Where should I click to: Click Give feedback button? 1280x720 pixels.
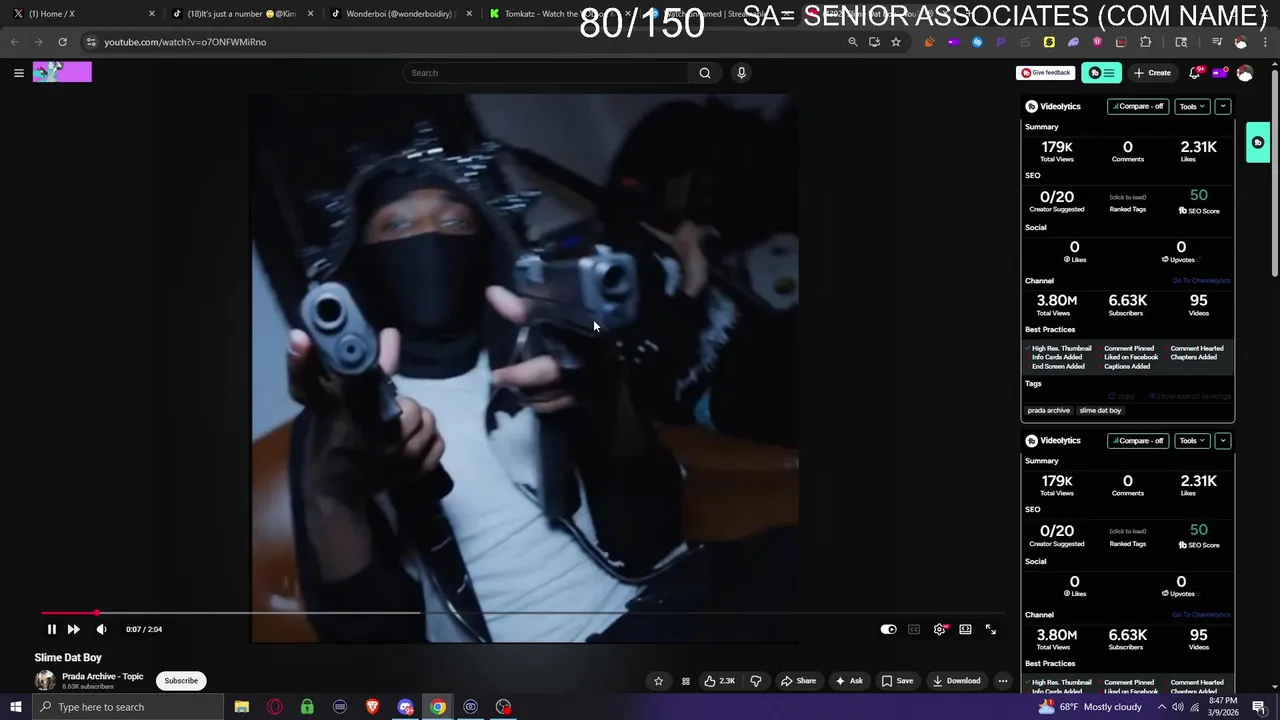click(x=1046, y=73)
